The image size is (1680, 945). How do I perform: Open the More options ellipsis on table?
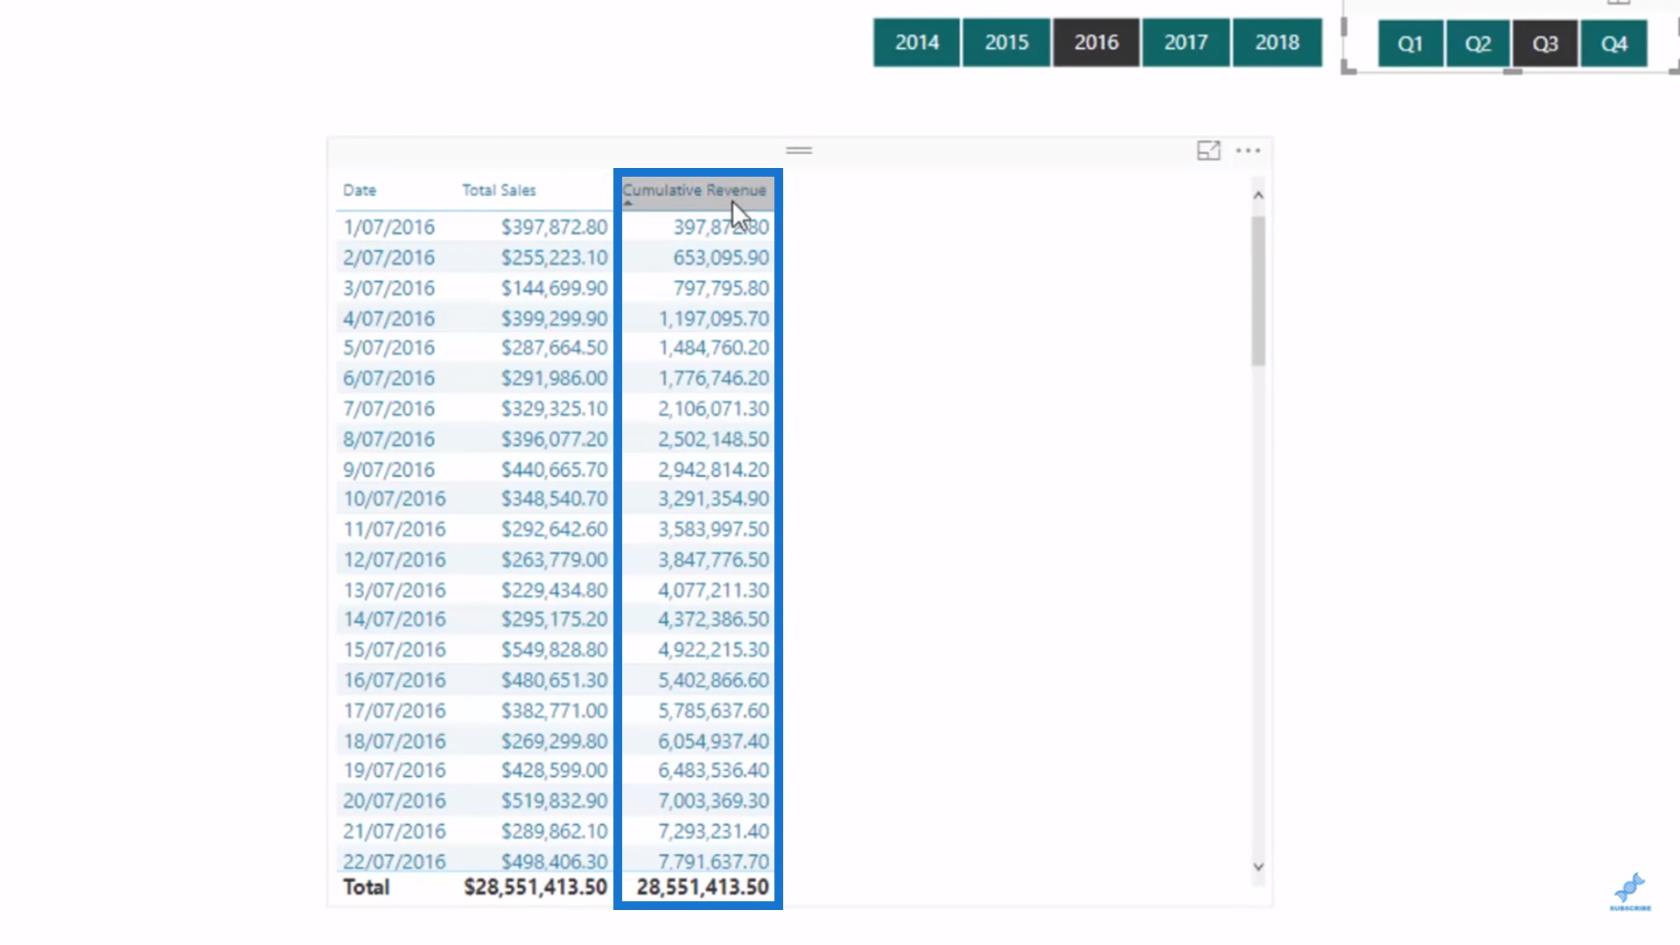coord(1248,151)
